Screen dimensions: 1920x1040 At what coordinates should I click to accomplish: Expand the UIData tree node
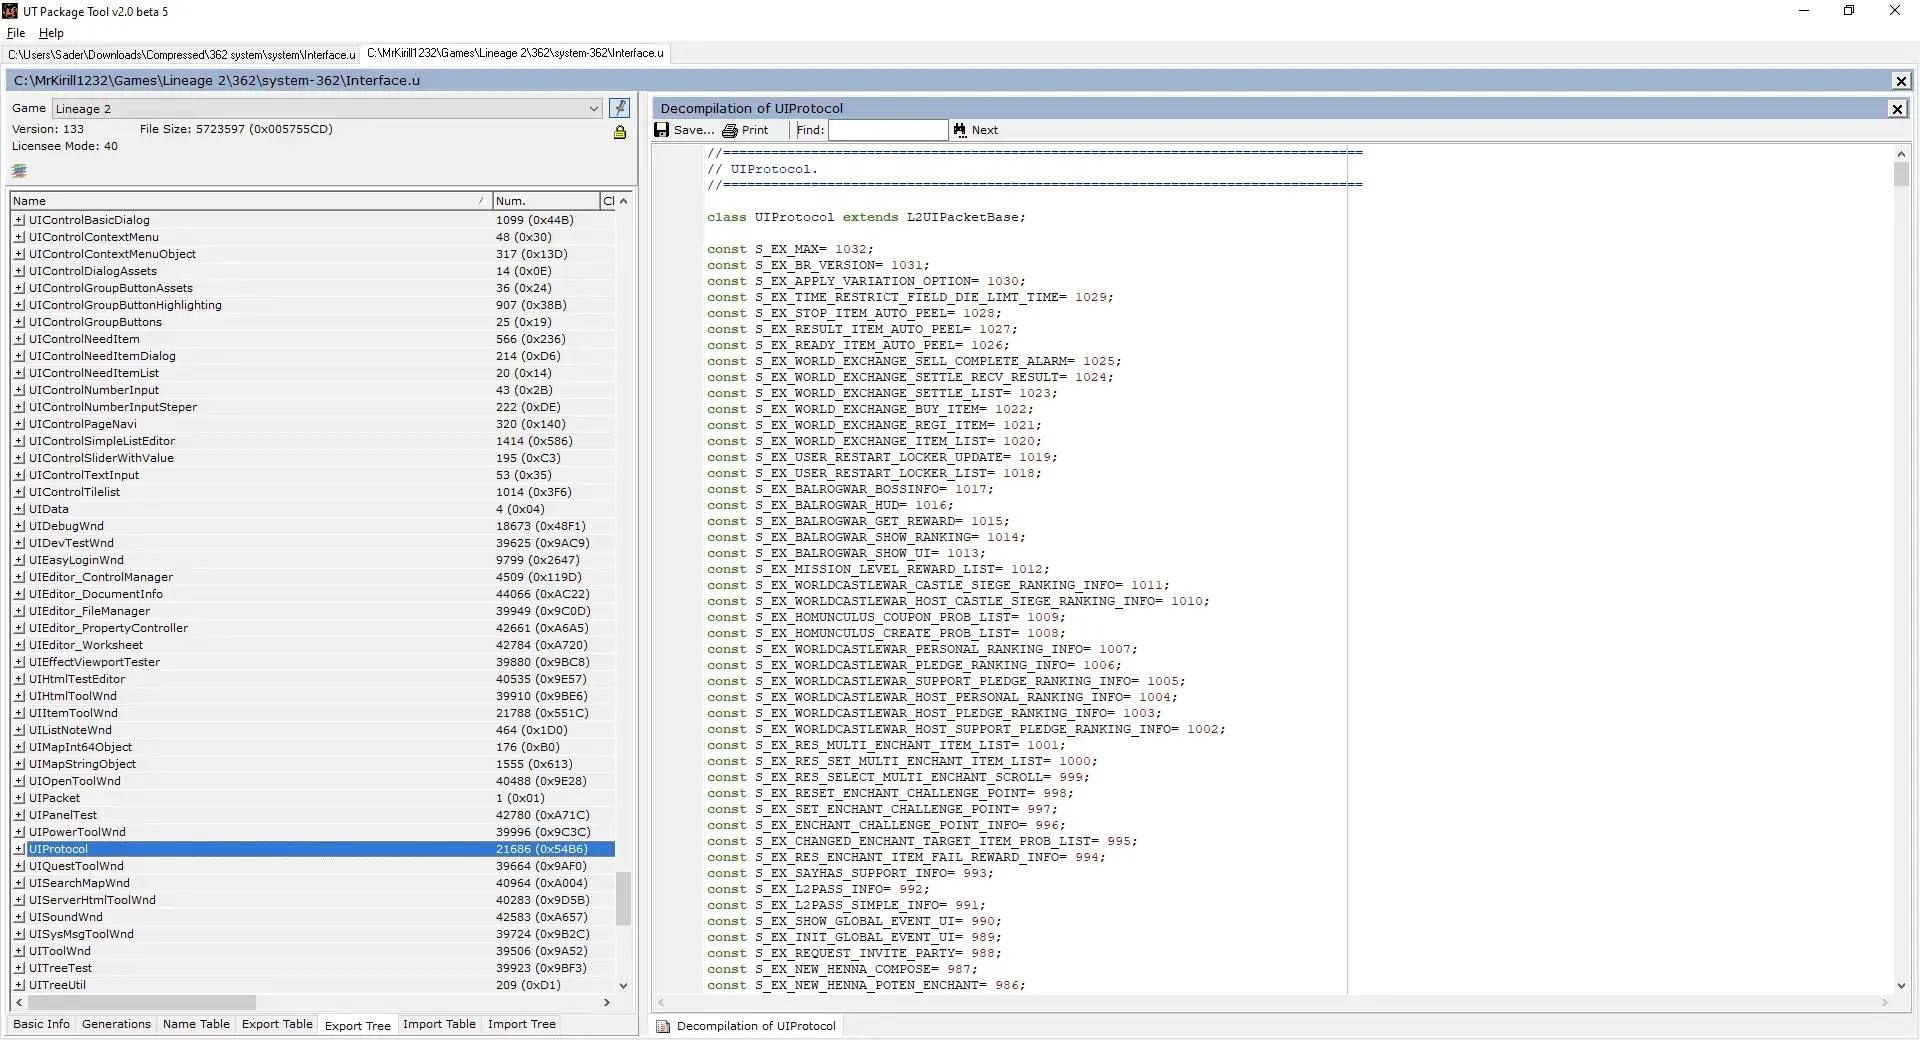coord(19,509)
